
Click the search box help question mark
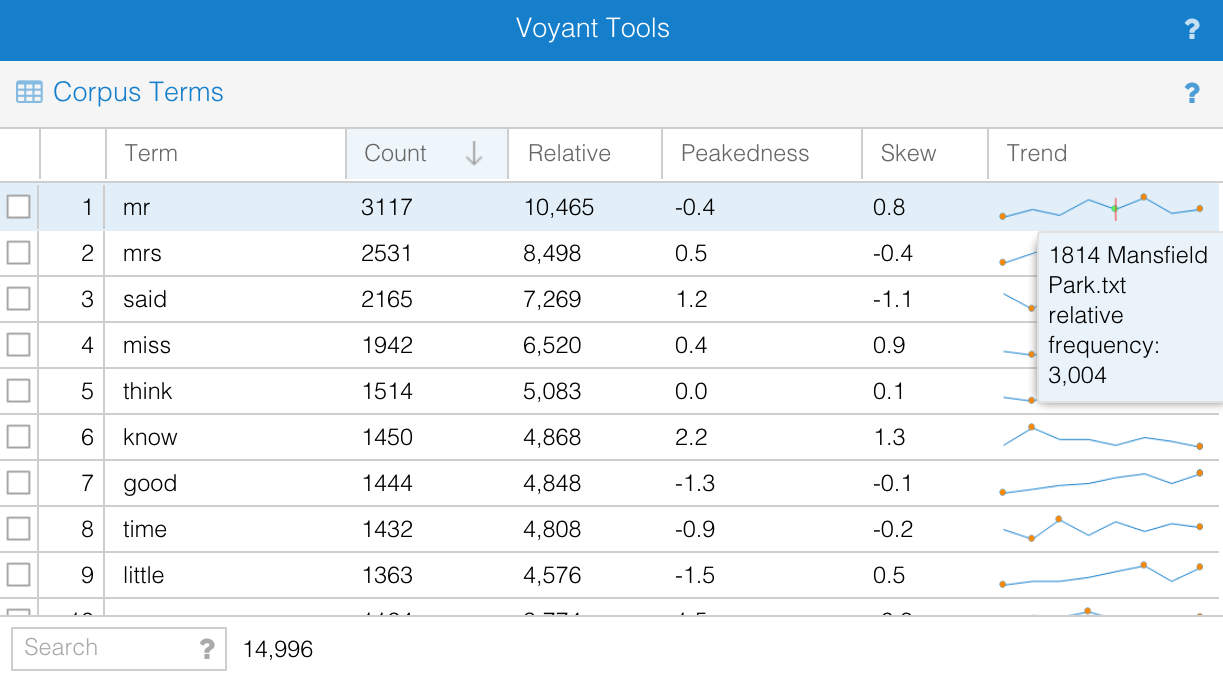point(207,649)
